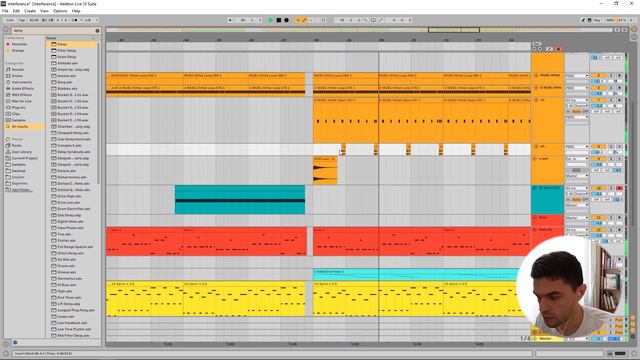Click the Link button in control bar
Viewport: 640px width, 360px height.
click(x=10, y=20)
